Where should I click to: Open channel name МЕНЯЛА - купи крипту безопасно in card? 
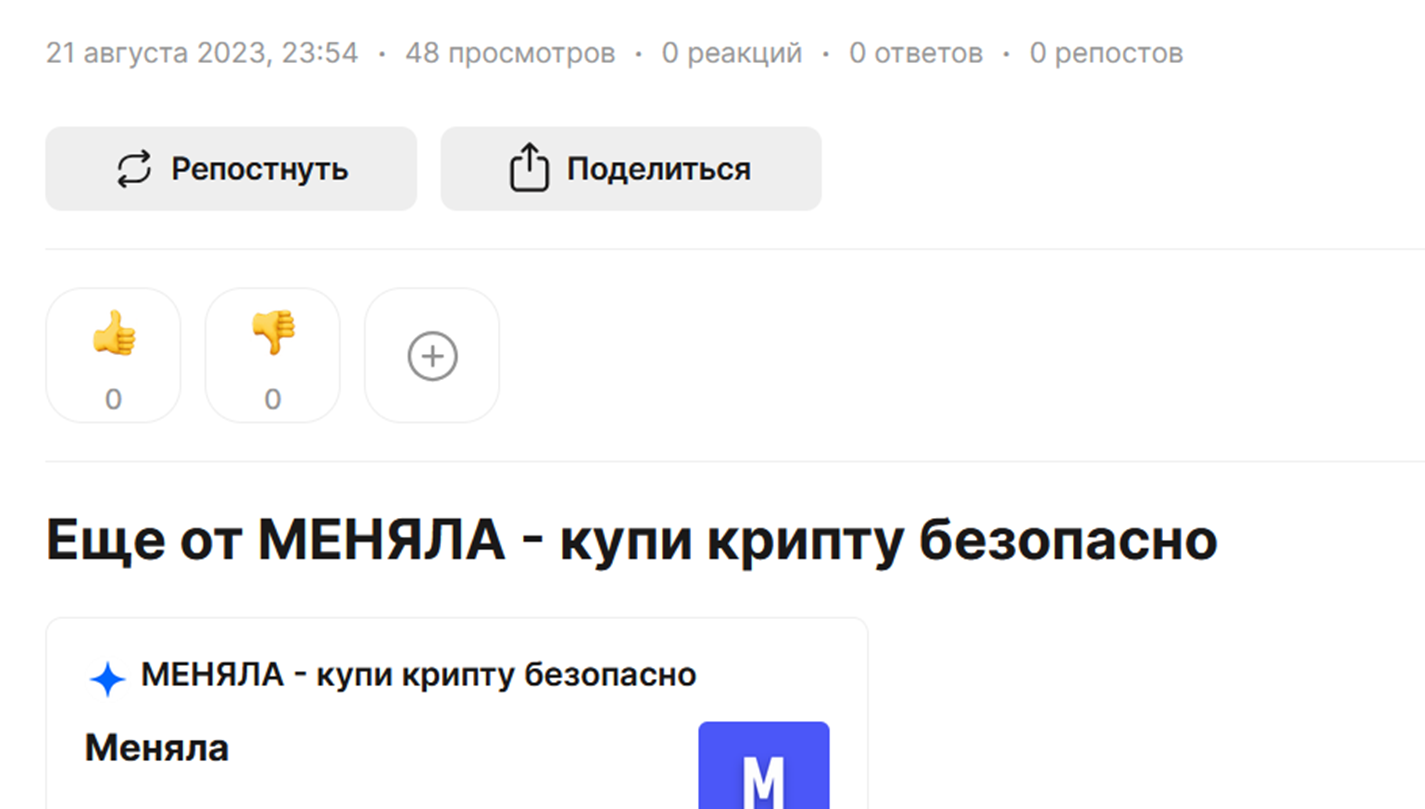[x=418, y=675]
